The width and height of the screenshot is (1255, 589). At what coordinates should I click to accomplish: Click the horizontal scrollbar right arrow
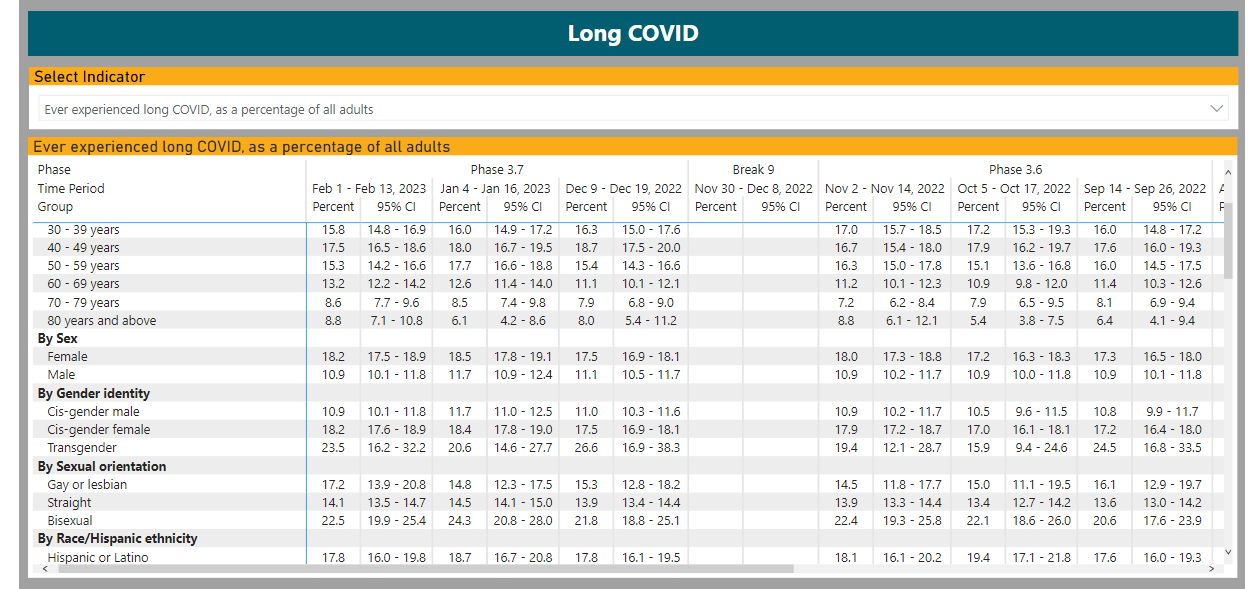(1212, 568)
